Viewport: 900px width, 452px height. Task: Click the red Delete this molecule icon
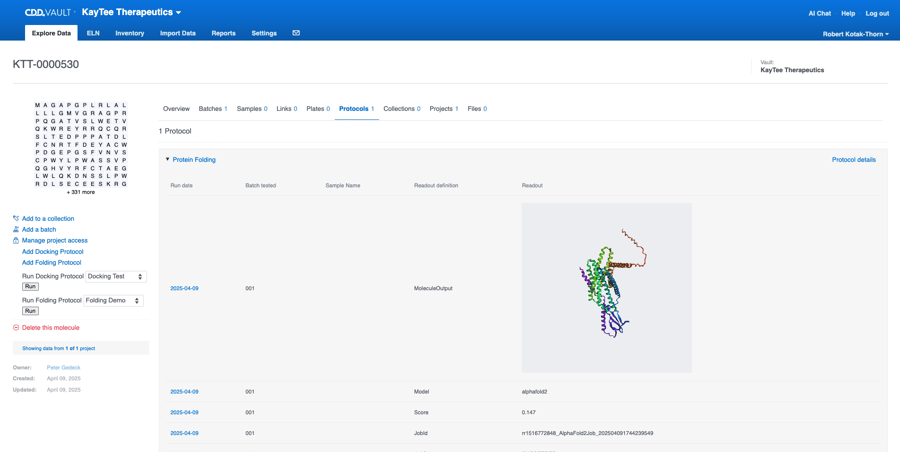click(16, 328)
